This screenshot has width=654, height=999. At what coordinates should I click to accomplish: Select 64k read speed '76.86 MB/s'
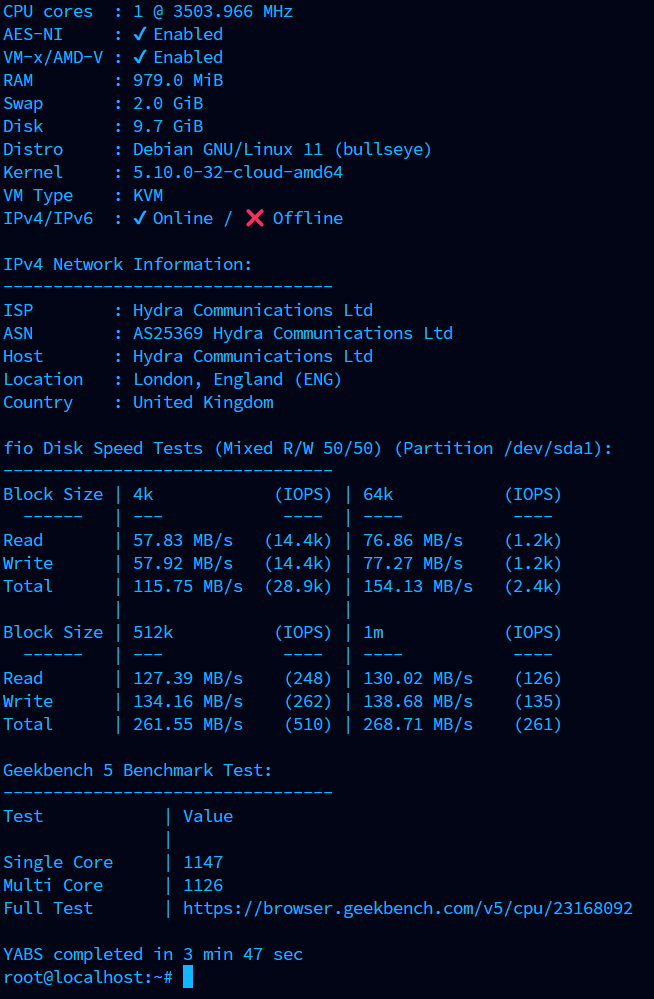413,540
